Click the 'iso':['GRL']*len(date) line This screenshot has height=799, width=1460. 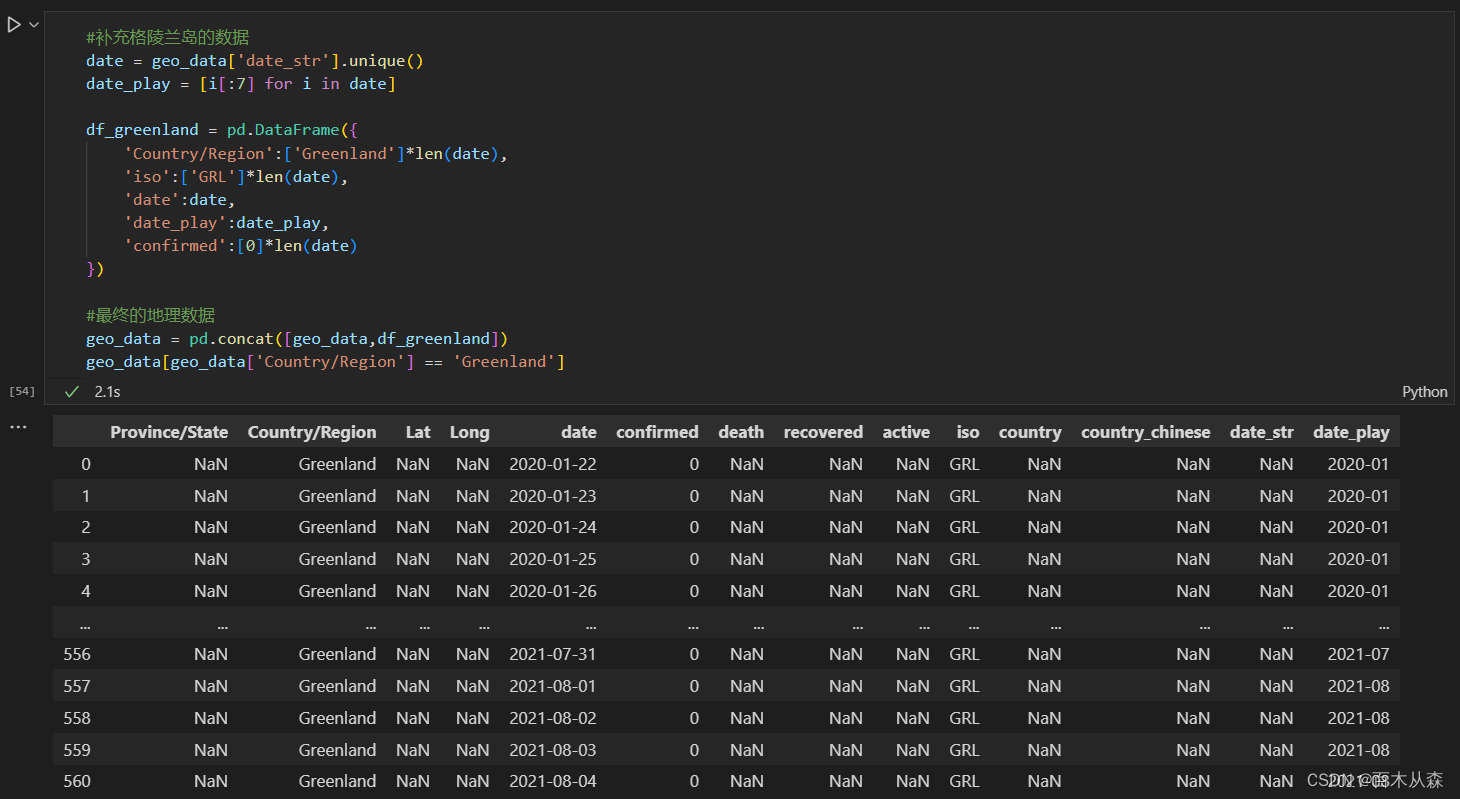[236, 177]
